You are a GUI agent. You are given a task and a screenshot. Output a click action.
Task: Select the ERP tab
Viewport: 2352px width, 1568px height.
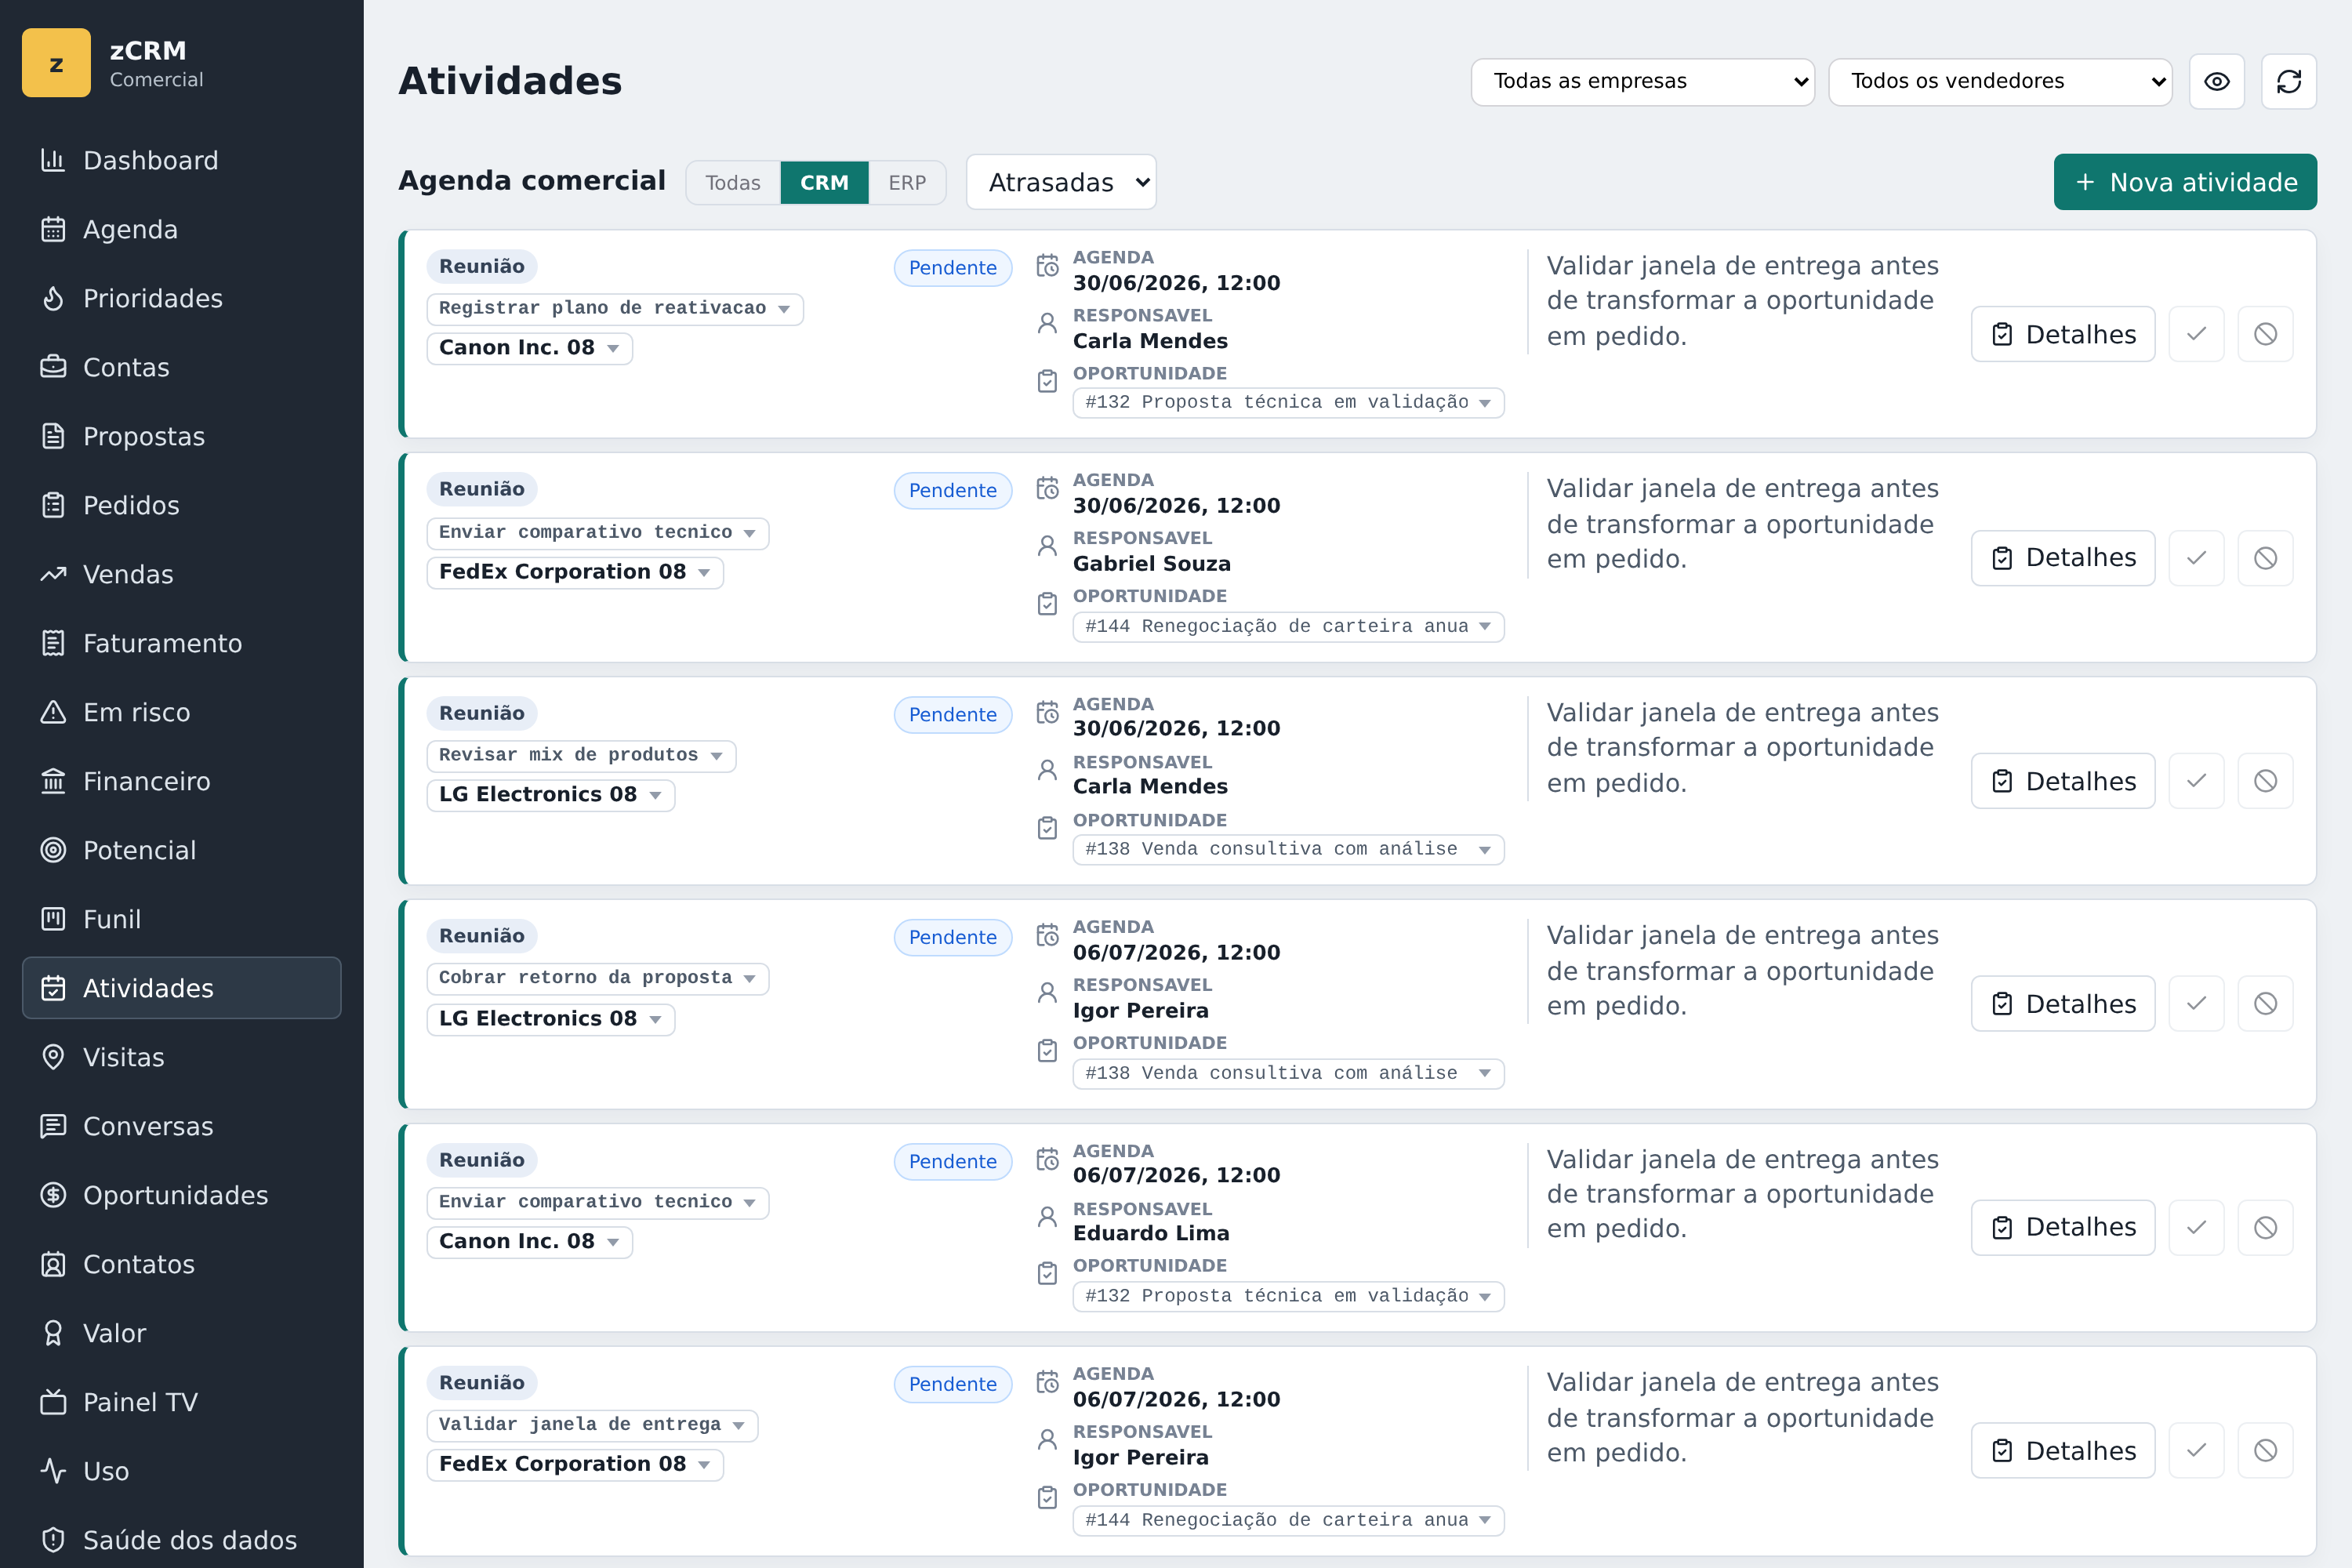[x=907, y=183]
